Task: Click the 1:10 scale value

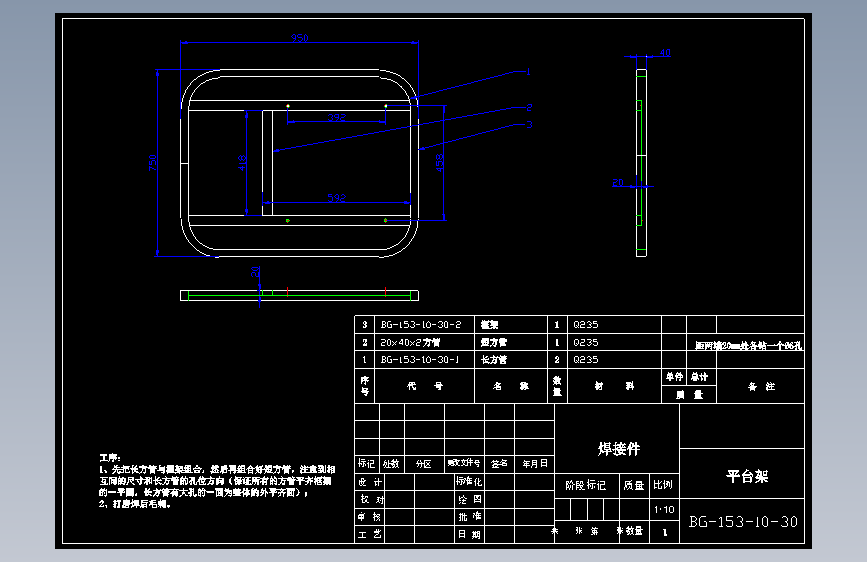Action: pos(664,509)
